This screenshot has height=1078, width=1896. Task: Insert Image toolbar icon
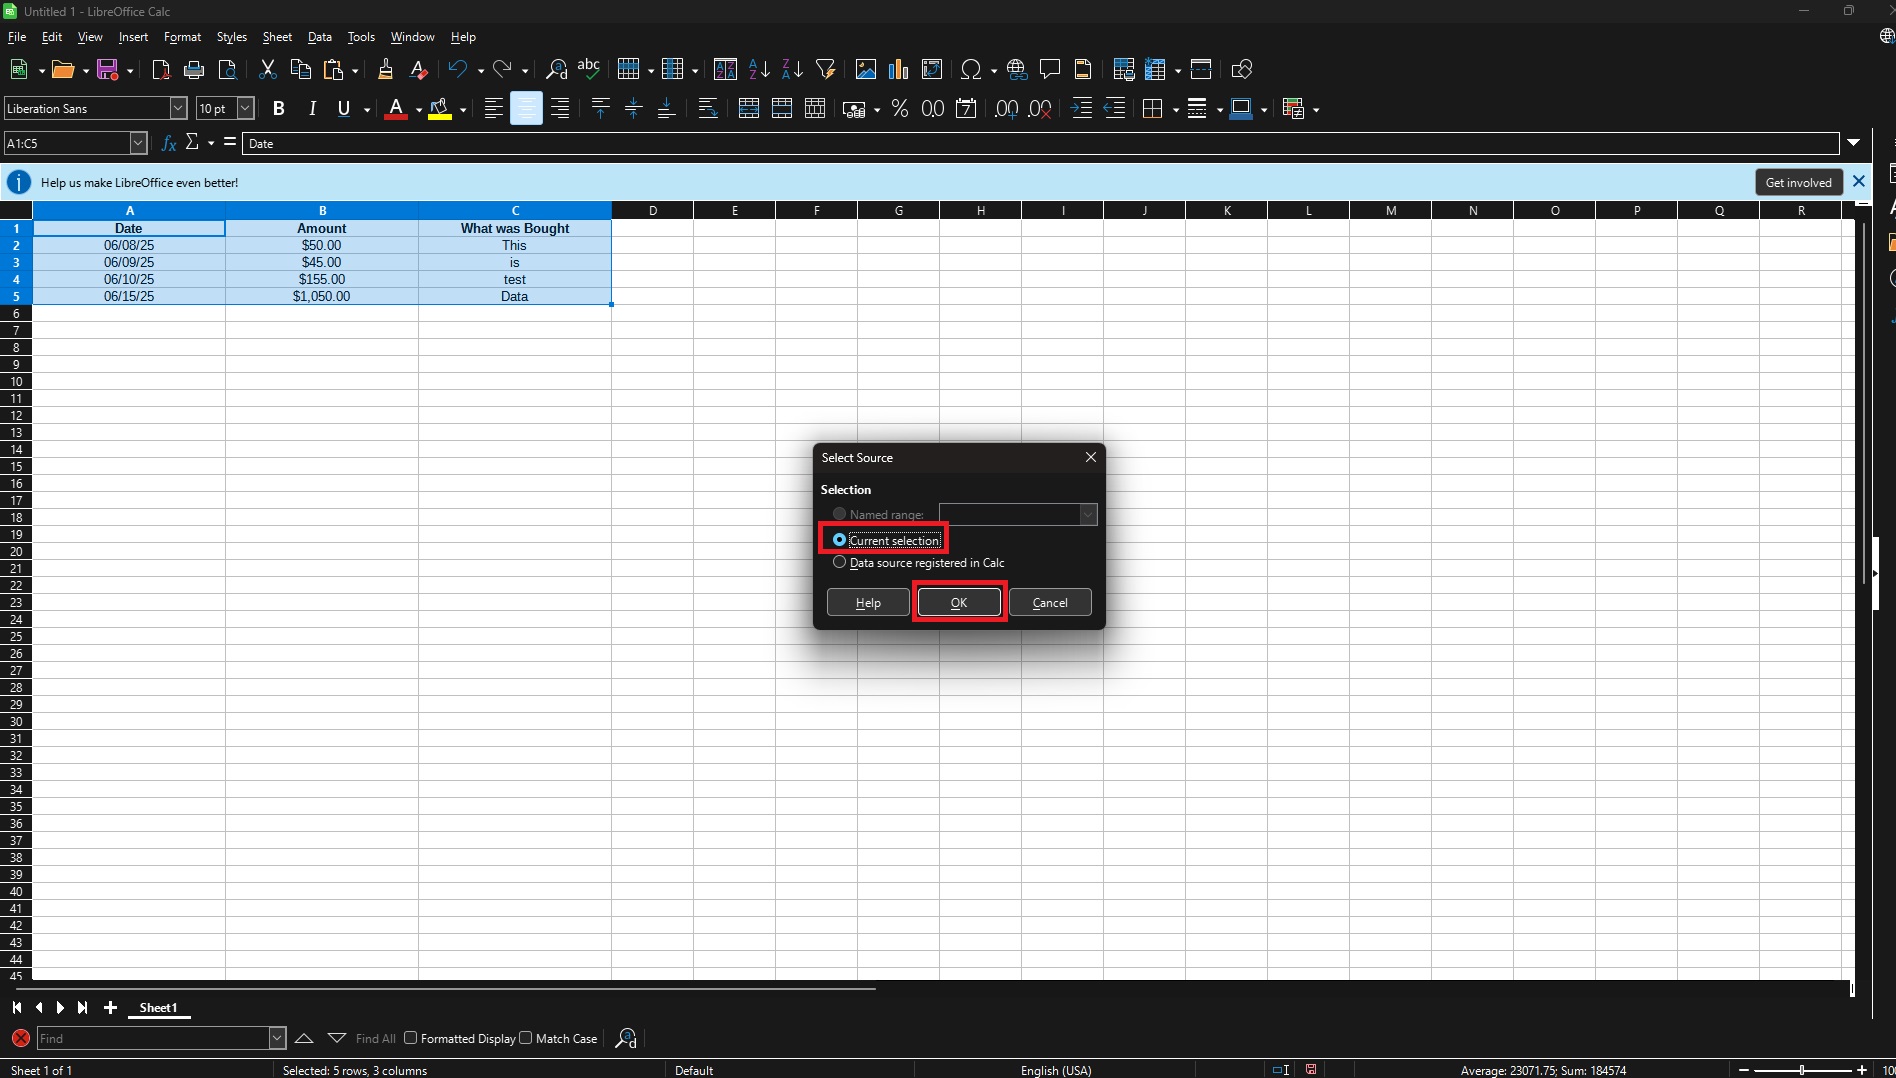point(866,69)
